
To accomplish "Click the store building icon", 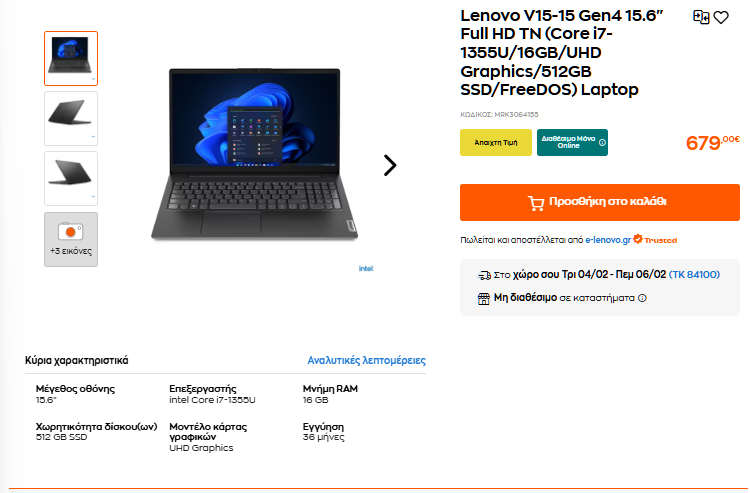I will click(484, 299).
